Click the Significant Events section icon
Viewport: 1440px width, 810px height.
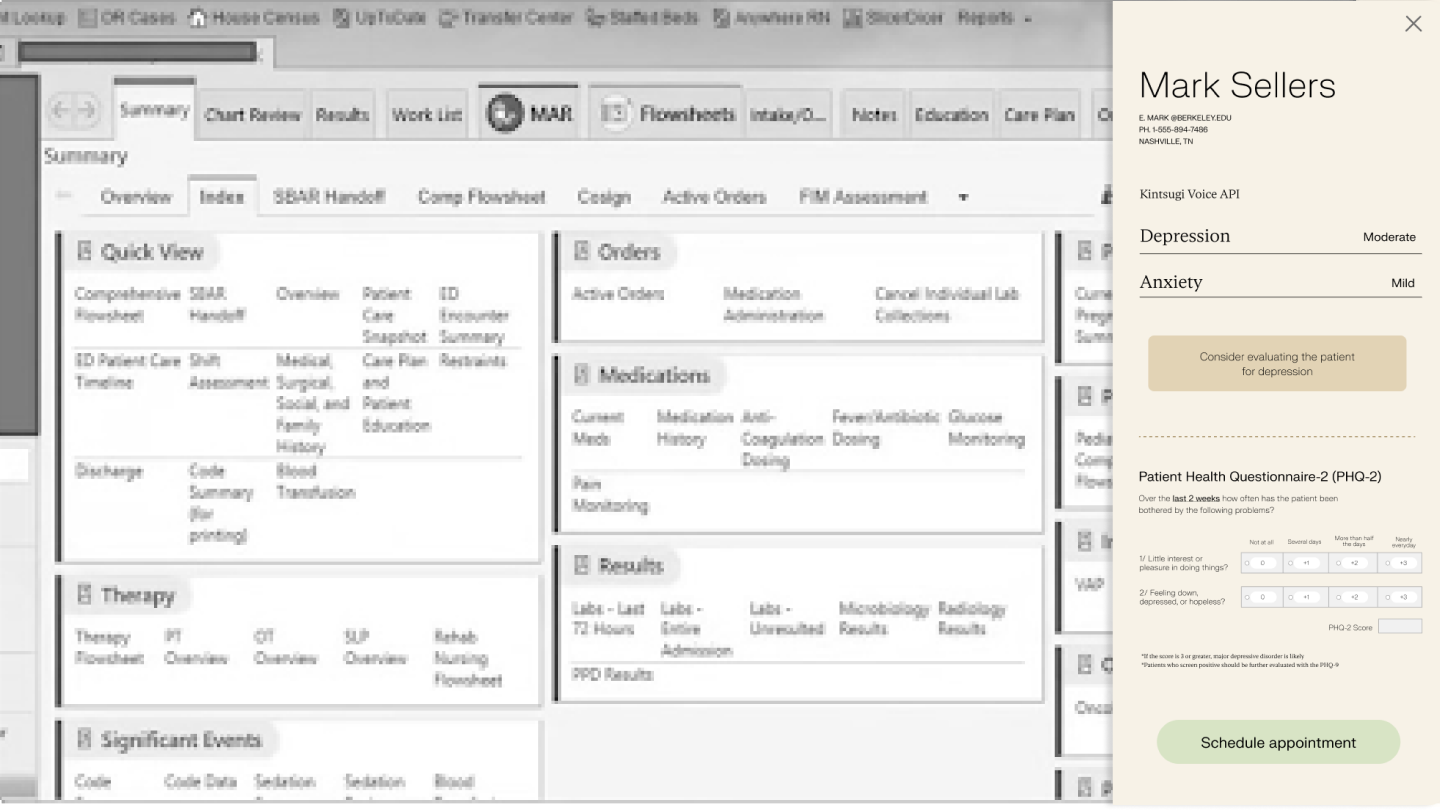[84, 741]
